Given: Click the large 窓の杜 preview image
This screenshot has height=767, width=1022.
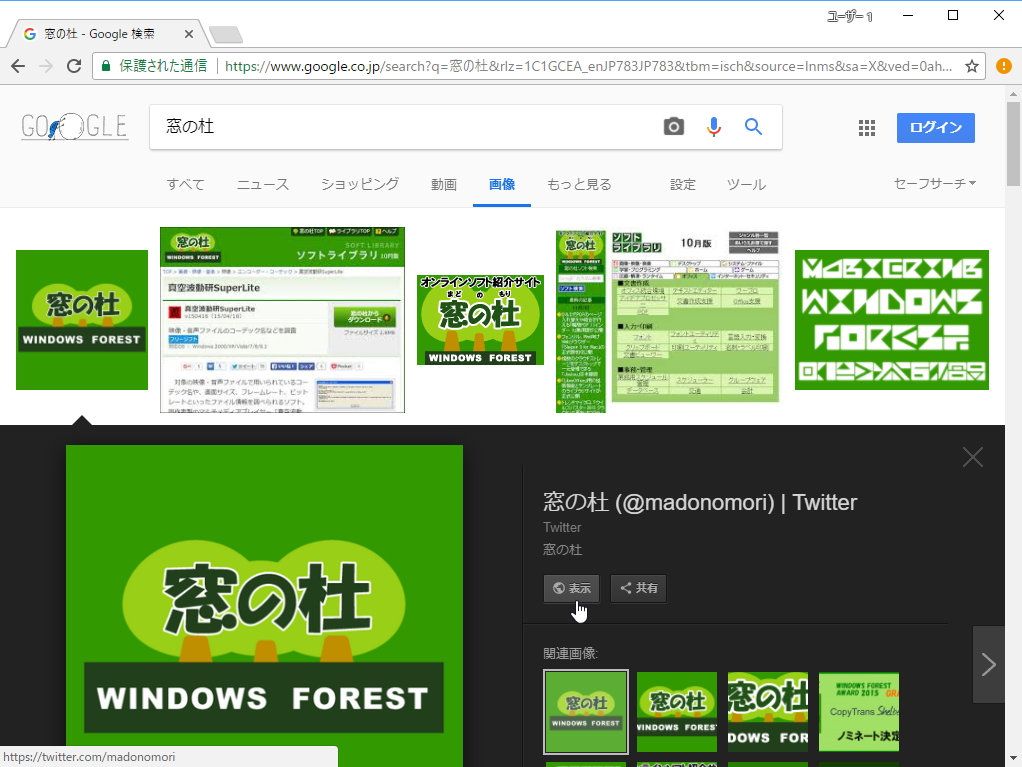Looking at the screenshot, I should point(264,605).
